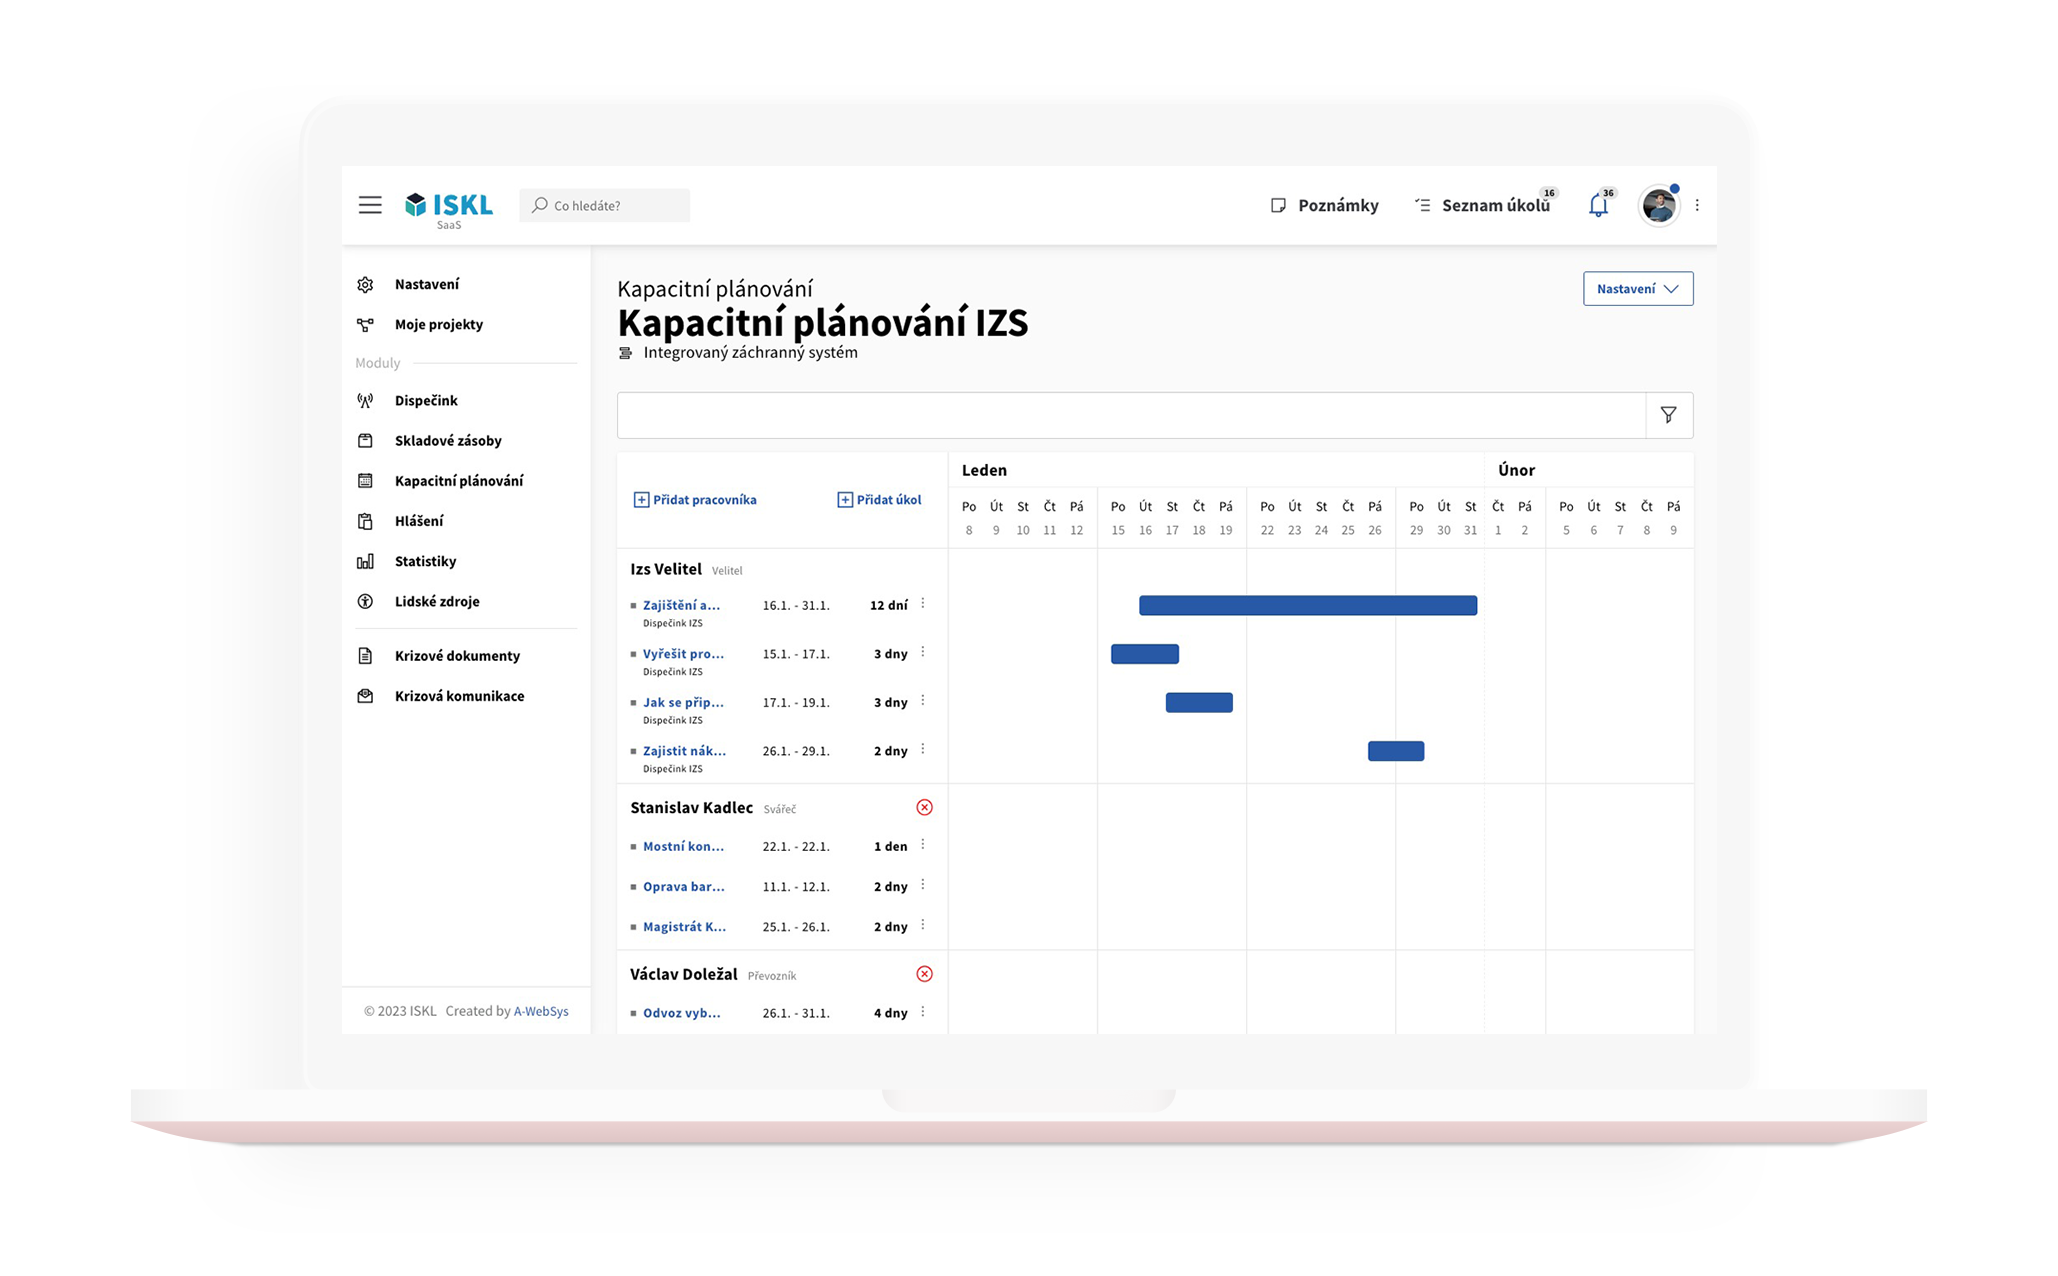Open options menu for 'Oprava bar...' task
The height and width of the screenshot is (1276, 2058).
[x=923, y=886]
